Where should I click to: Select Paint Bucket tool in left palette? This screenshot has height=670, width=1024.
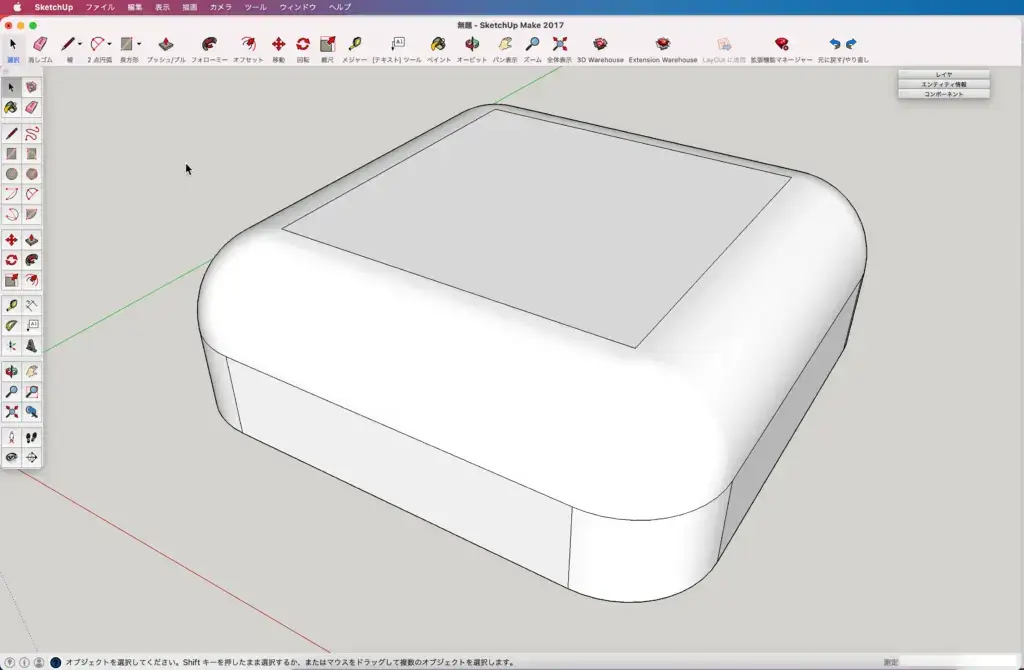pos(11,107)
